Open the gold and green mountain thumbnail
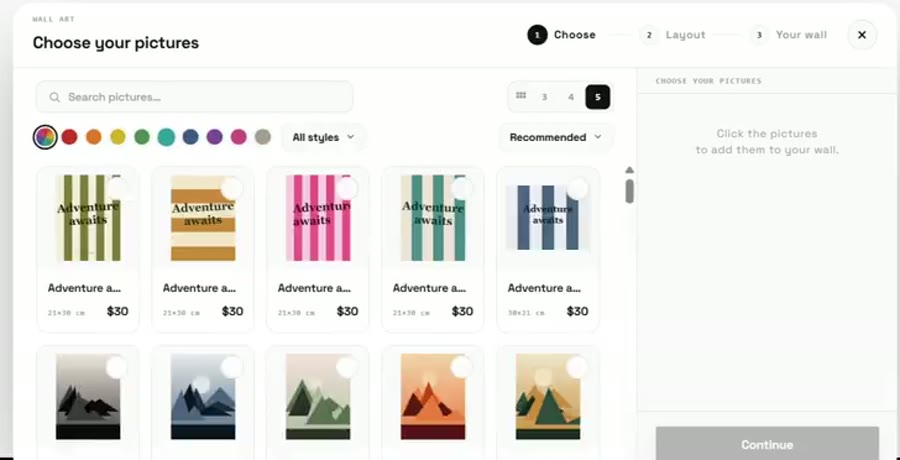The height and width of the screenshot is (460, 900). (548, 396)
